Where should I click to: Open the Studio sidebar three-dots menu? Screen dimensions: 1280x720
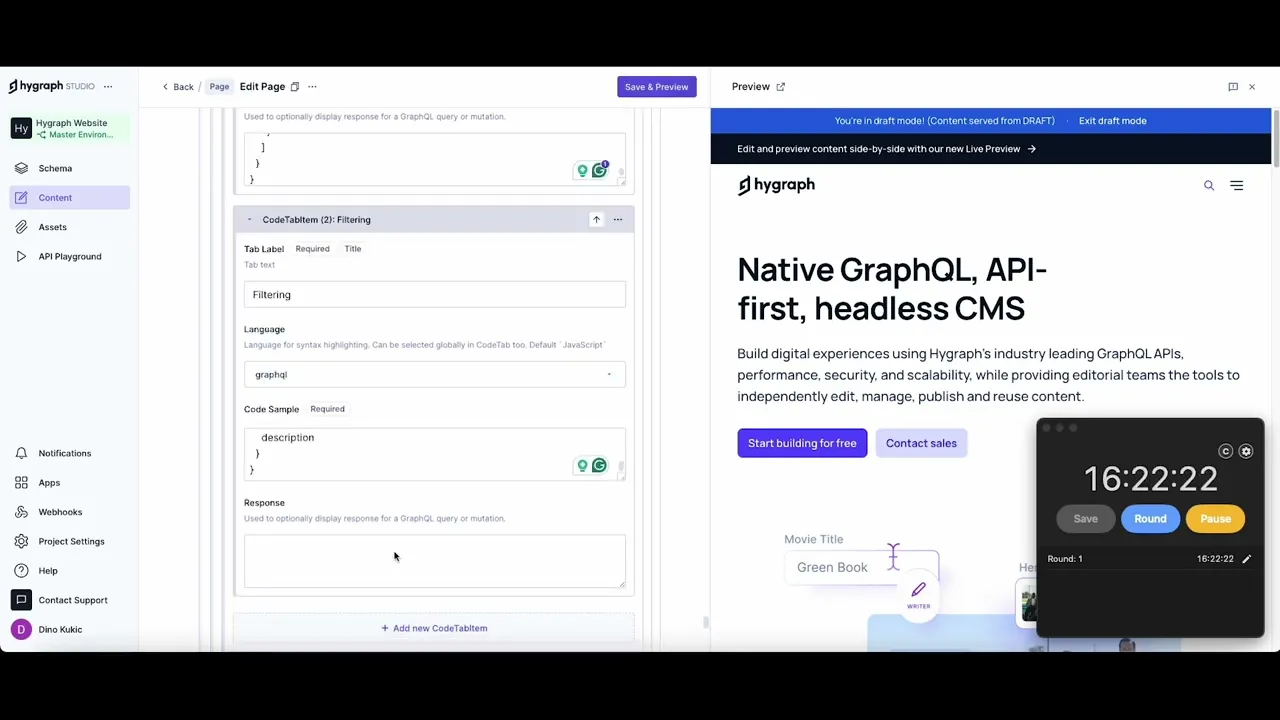coord(108,86)
